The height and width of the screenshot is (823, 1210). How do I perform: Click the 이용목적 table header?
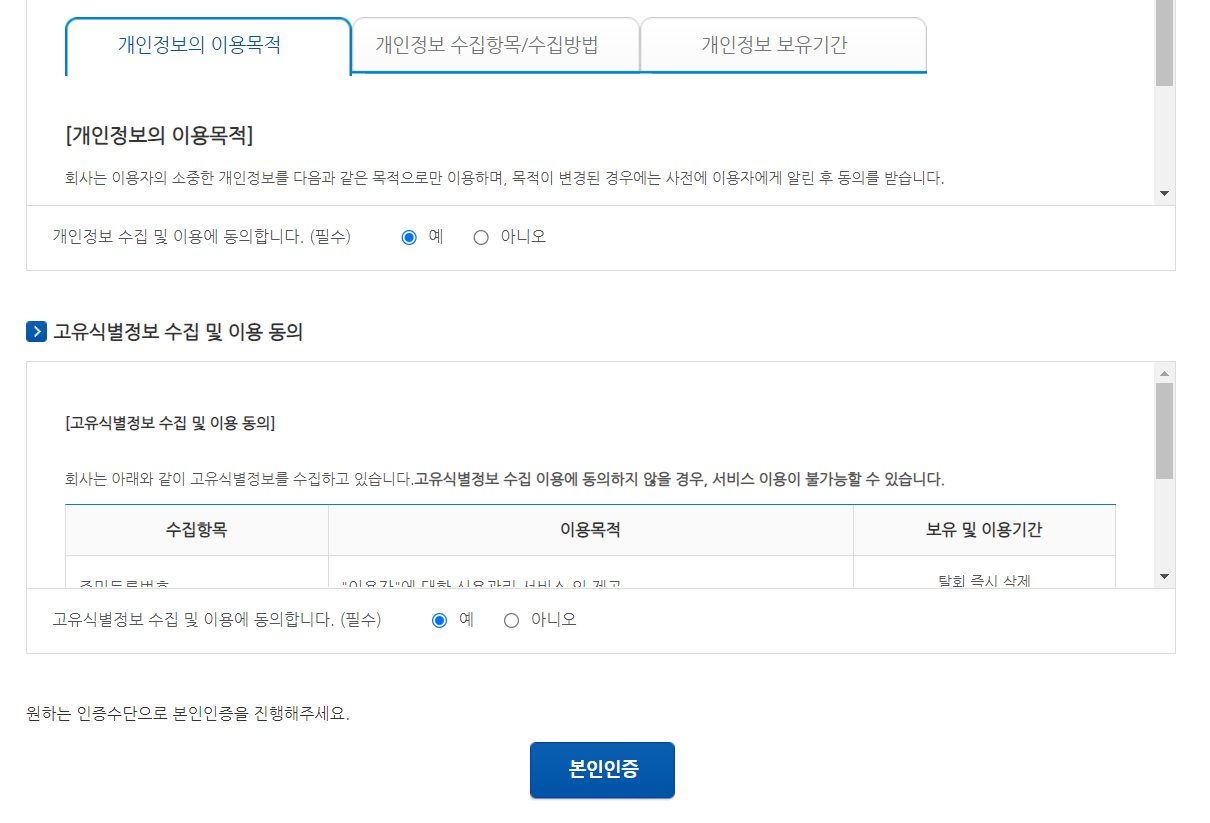coord(590,530)
